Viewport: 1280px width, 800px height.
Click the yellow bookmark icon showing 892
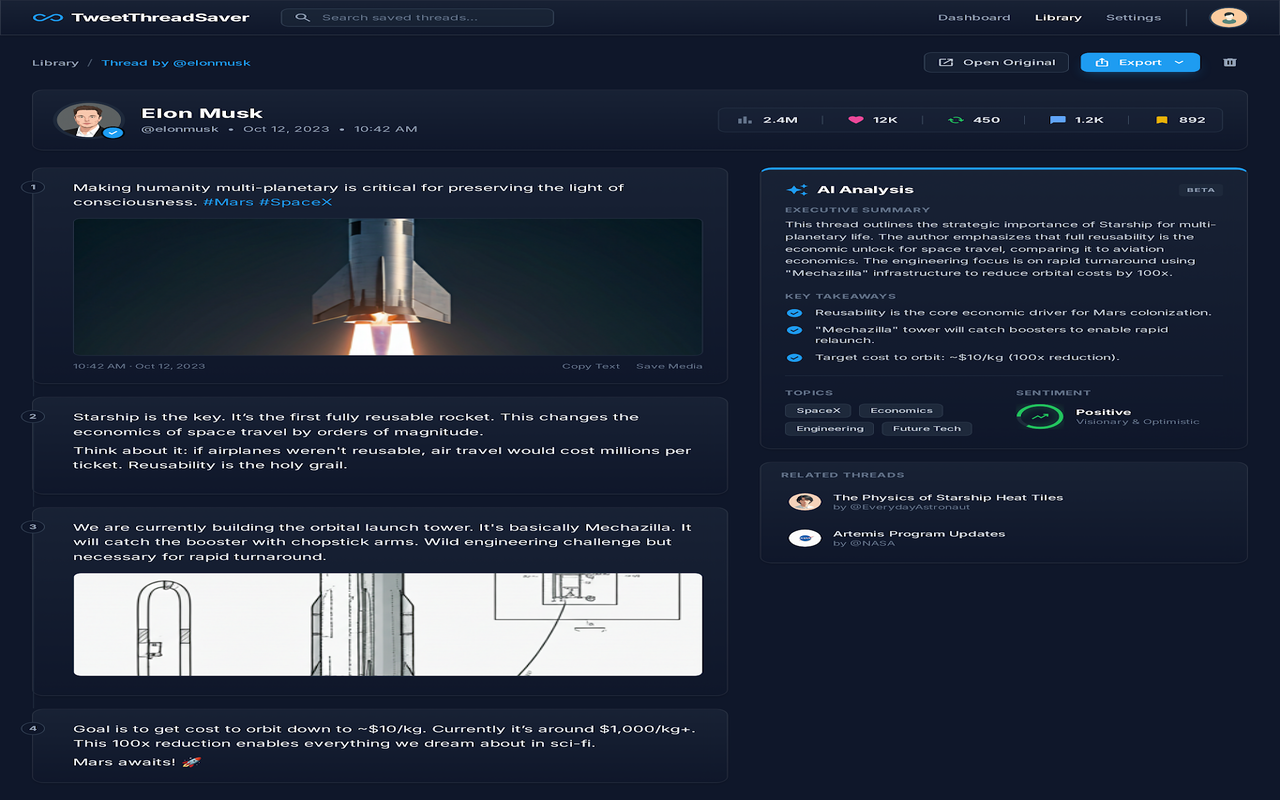pos(1162,119)
